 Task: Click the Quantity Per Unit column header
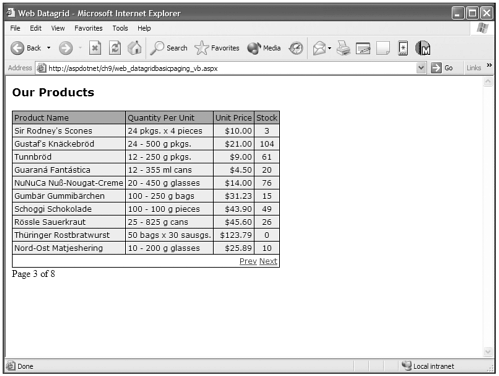(170, 118)
